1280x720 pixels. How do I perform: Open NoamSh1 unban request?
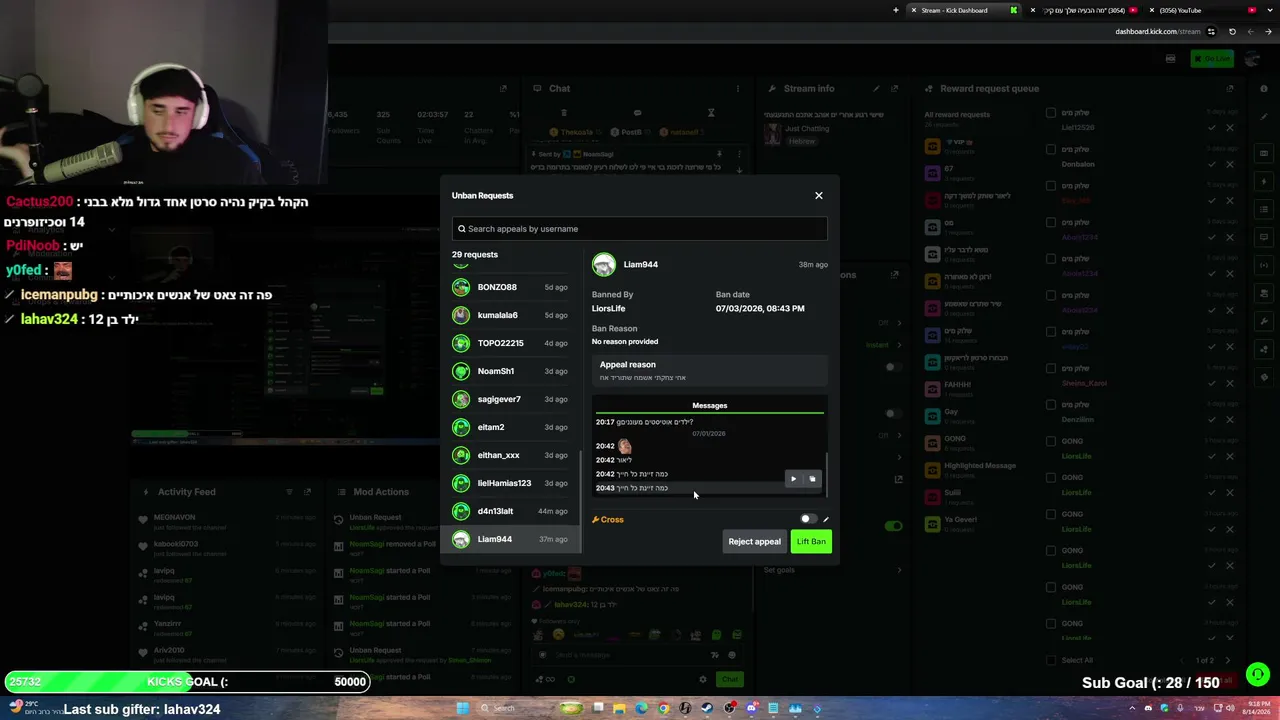[511, 371]
